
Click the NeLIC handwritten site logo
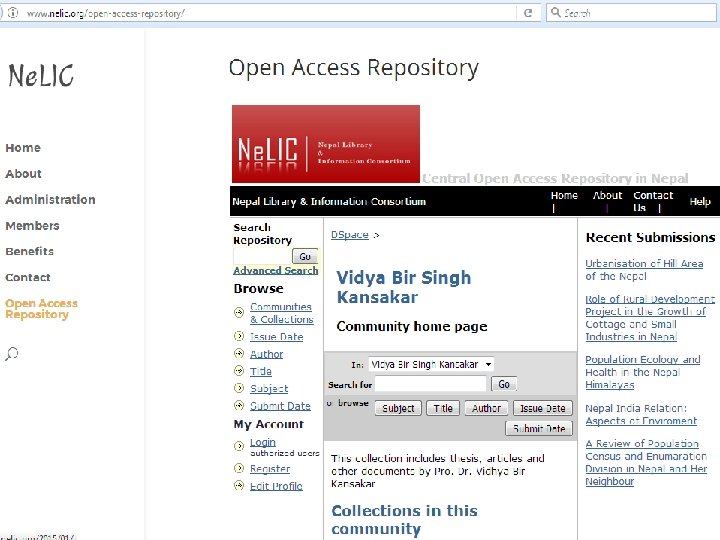click(x=41, y=75)
